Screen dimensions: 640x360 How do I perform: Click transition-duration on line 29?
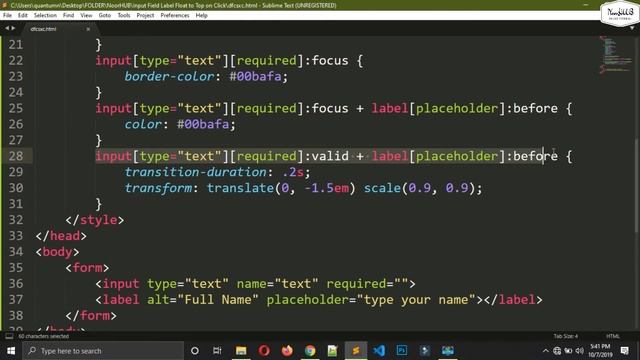coord(196,172)
